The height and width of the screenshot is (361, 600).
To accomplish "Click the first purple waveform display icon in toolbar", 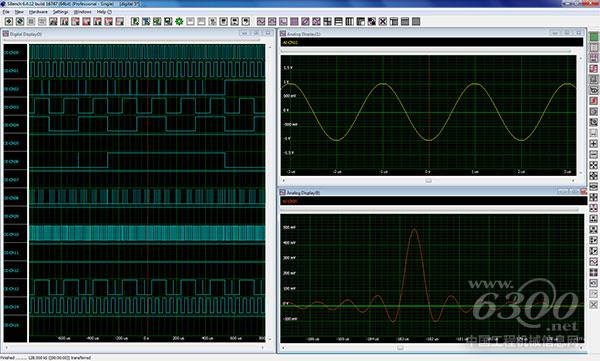I will (x=261, y=21).
